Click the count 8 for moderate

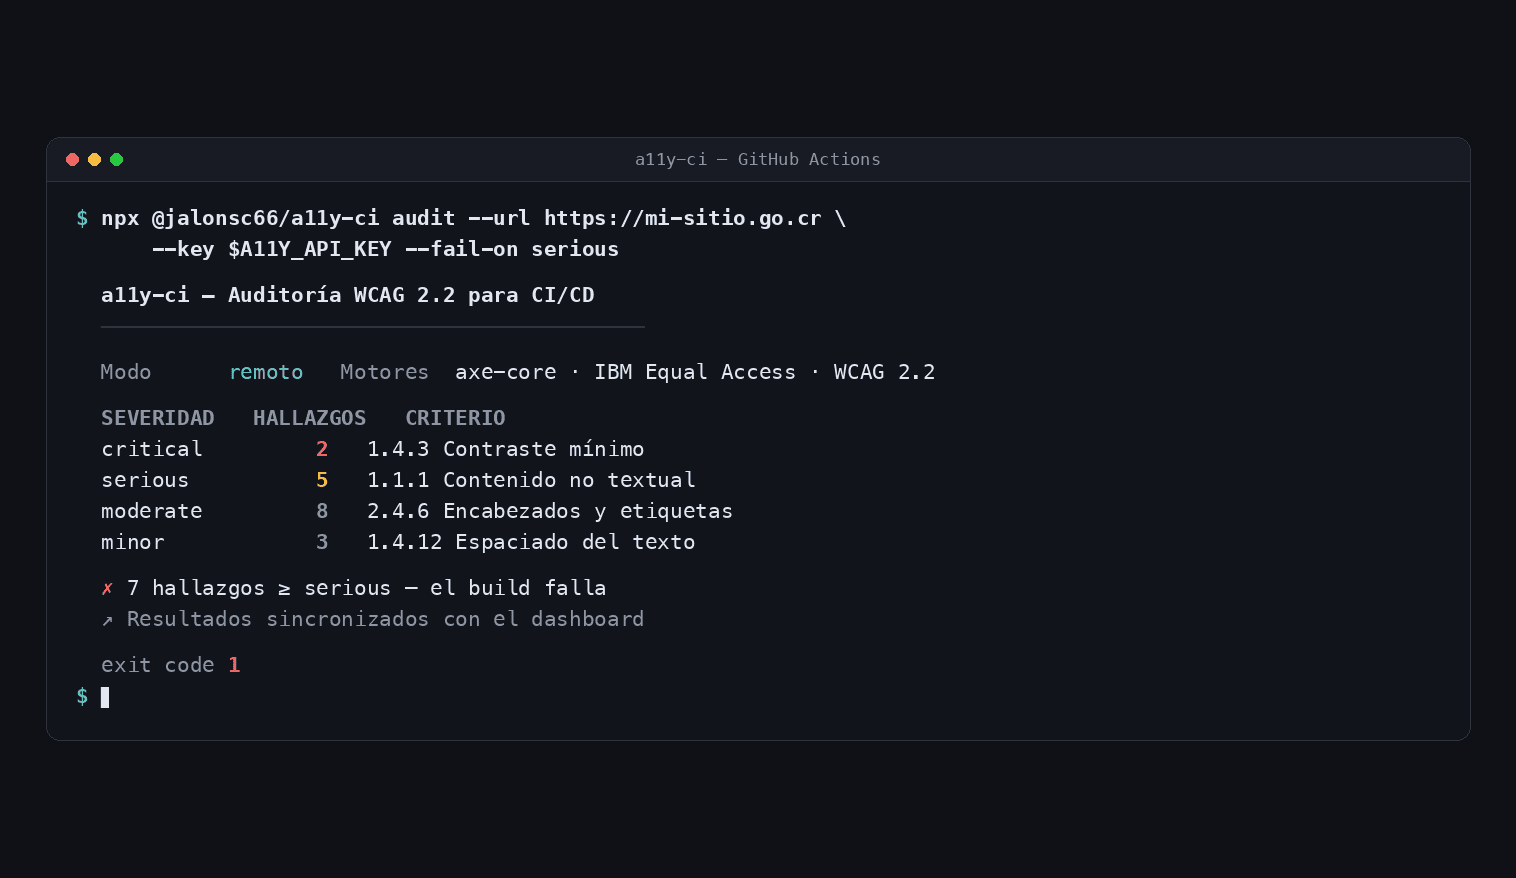(322, 511)
